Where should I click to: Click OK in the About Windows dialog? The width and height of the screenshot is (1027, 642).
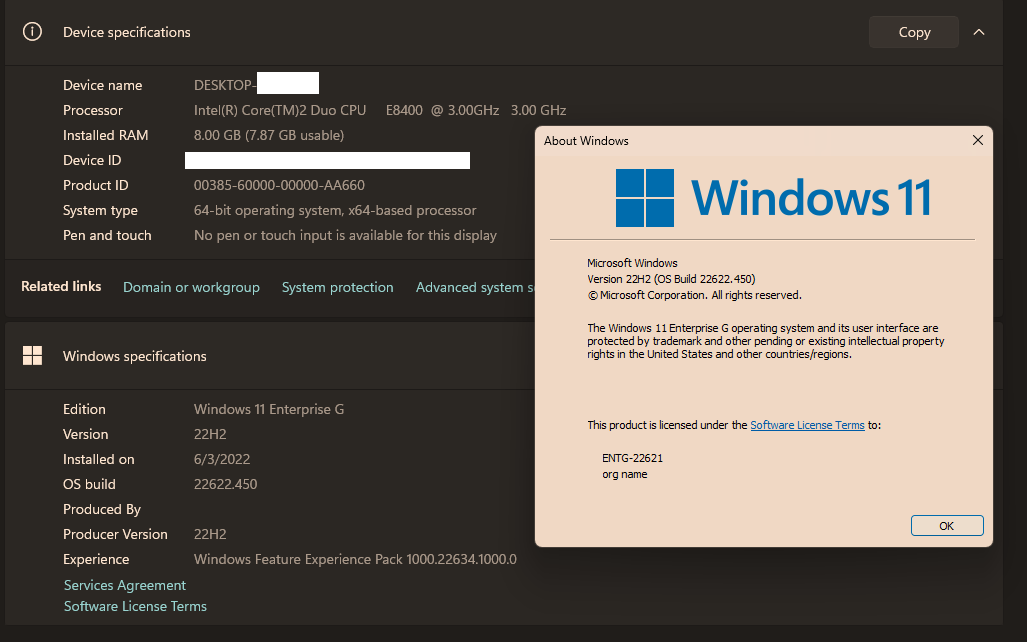(x=946, y=525)
